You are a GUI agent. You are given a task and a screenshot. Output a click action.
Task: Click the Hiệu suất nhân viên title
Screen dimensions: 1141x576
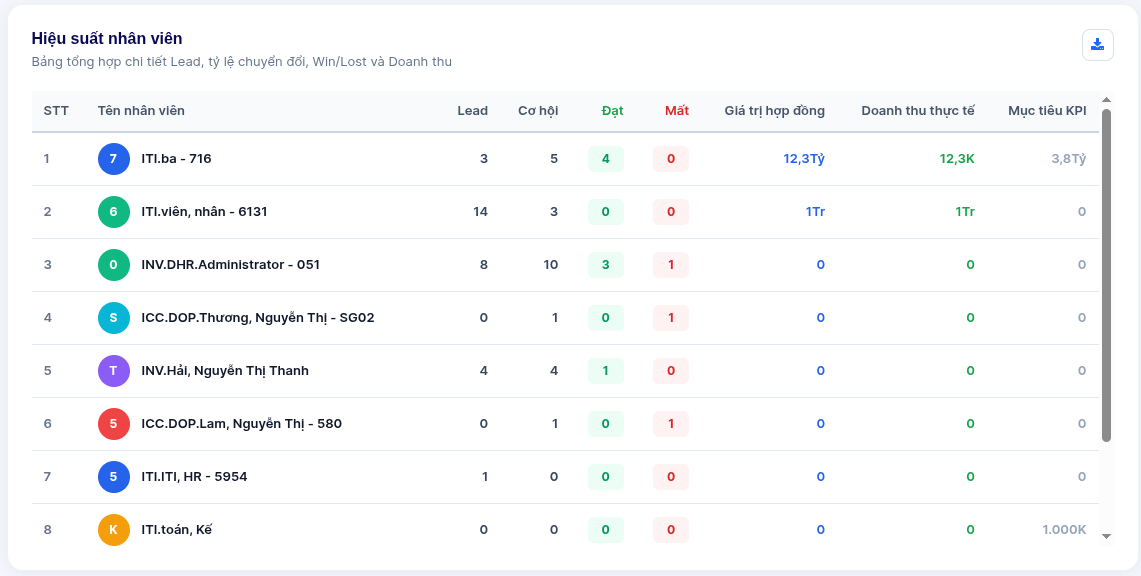[107, 39]
